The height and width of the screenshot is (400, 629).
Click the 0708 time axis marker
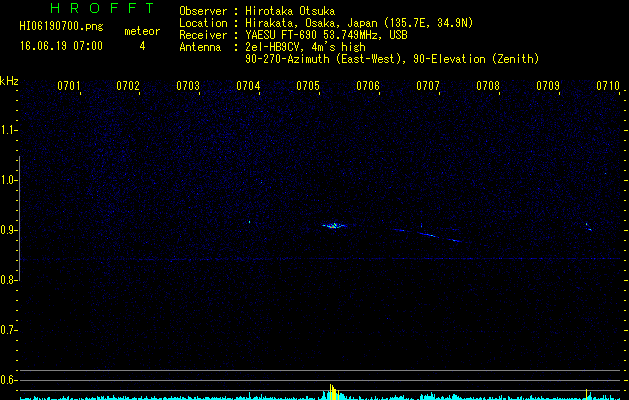(488, 85)
